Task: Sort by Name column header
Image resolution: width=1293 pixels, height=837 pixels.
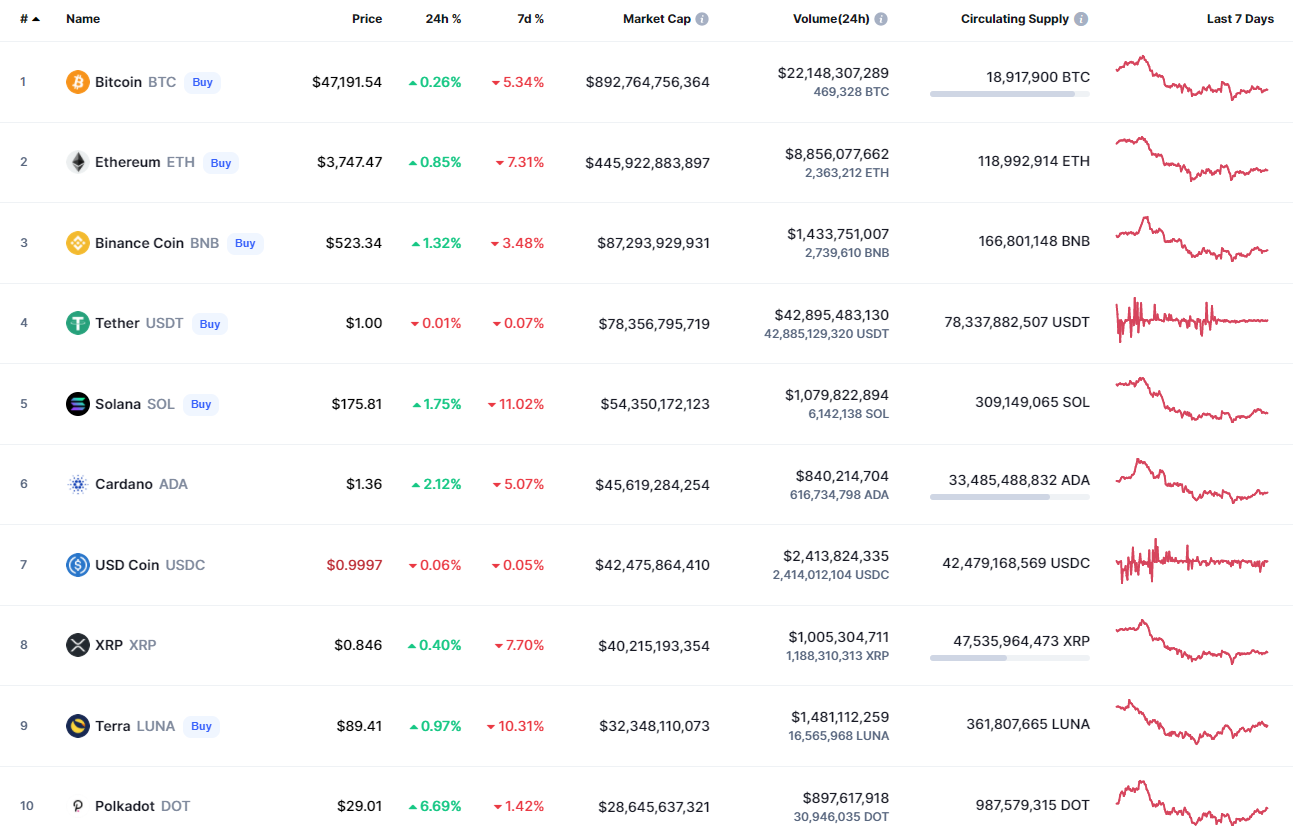Action: click(x=83, y=19)
